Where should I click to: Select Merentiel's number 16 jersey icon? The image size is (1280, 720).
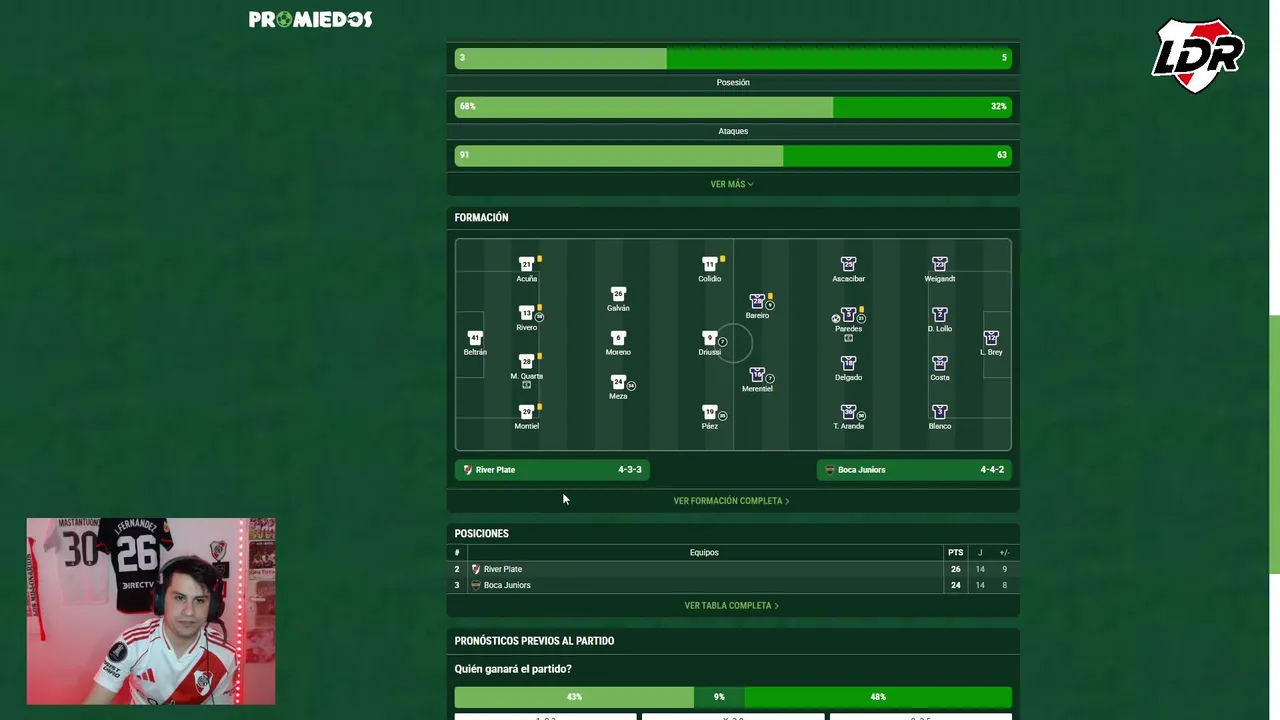[757, 374]
